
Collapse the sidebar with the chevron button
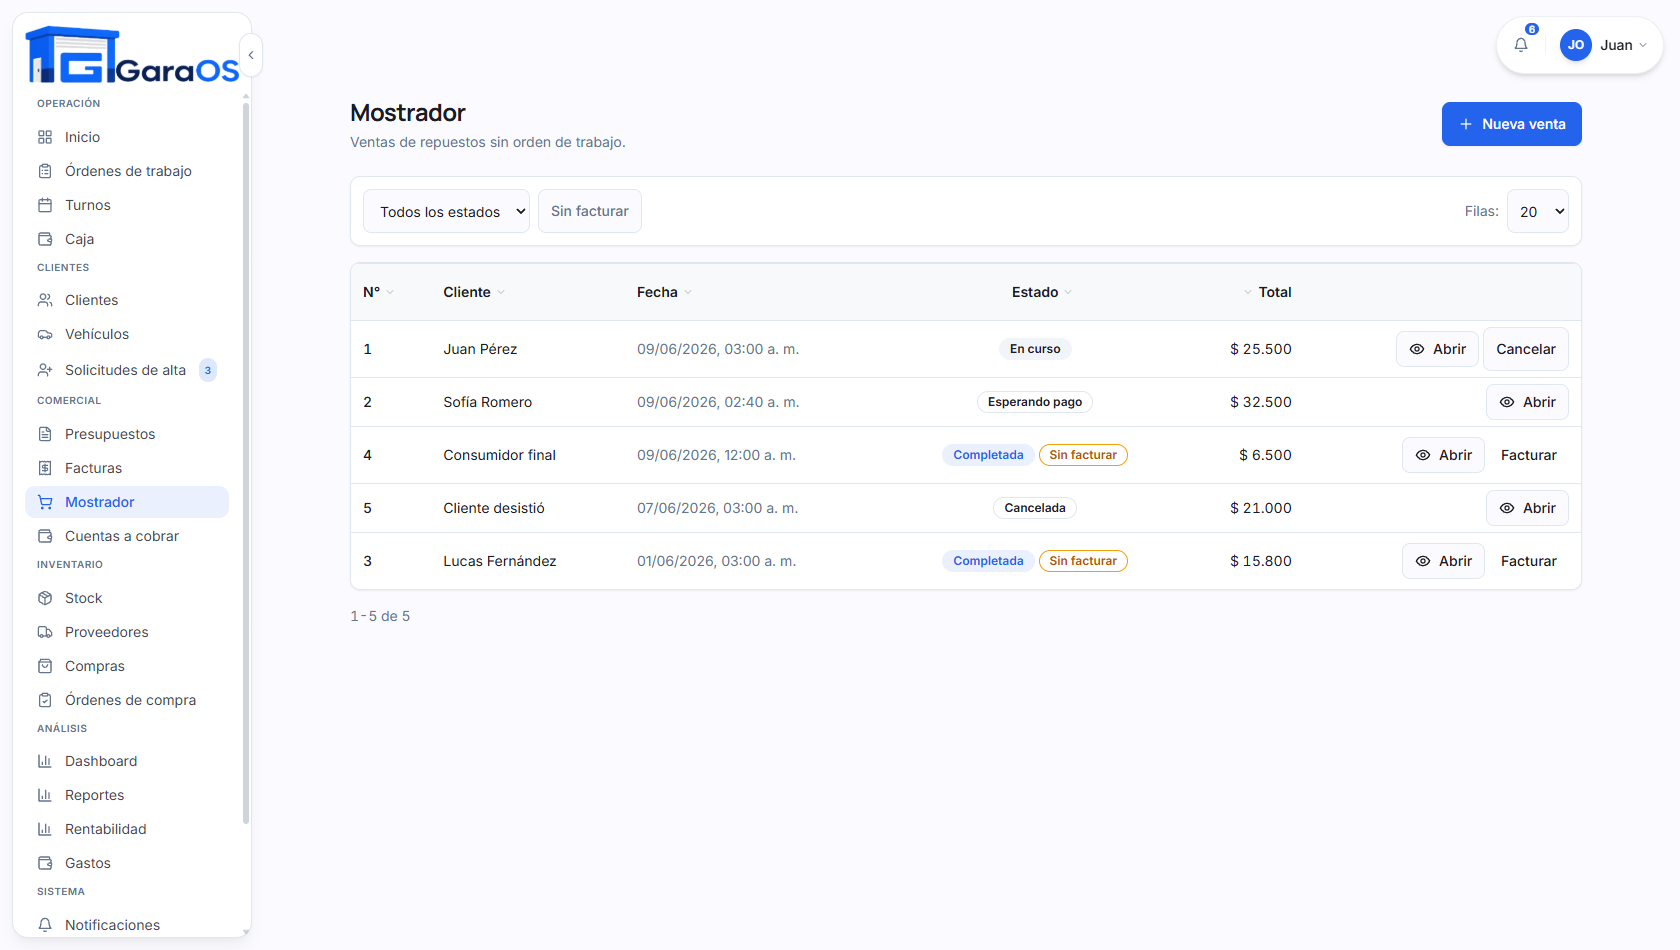click(251, 55)
